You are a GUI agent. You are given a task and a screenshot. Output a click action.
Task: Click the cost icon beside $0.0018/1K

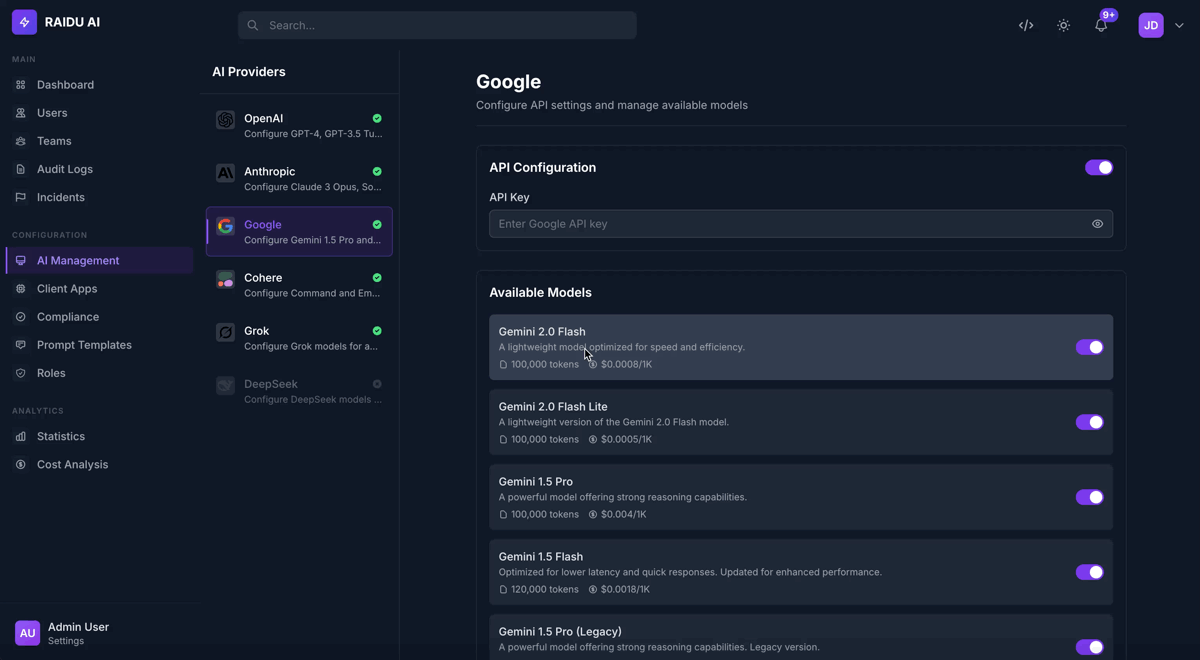point(593,590)
